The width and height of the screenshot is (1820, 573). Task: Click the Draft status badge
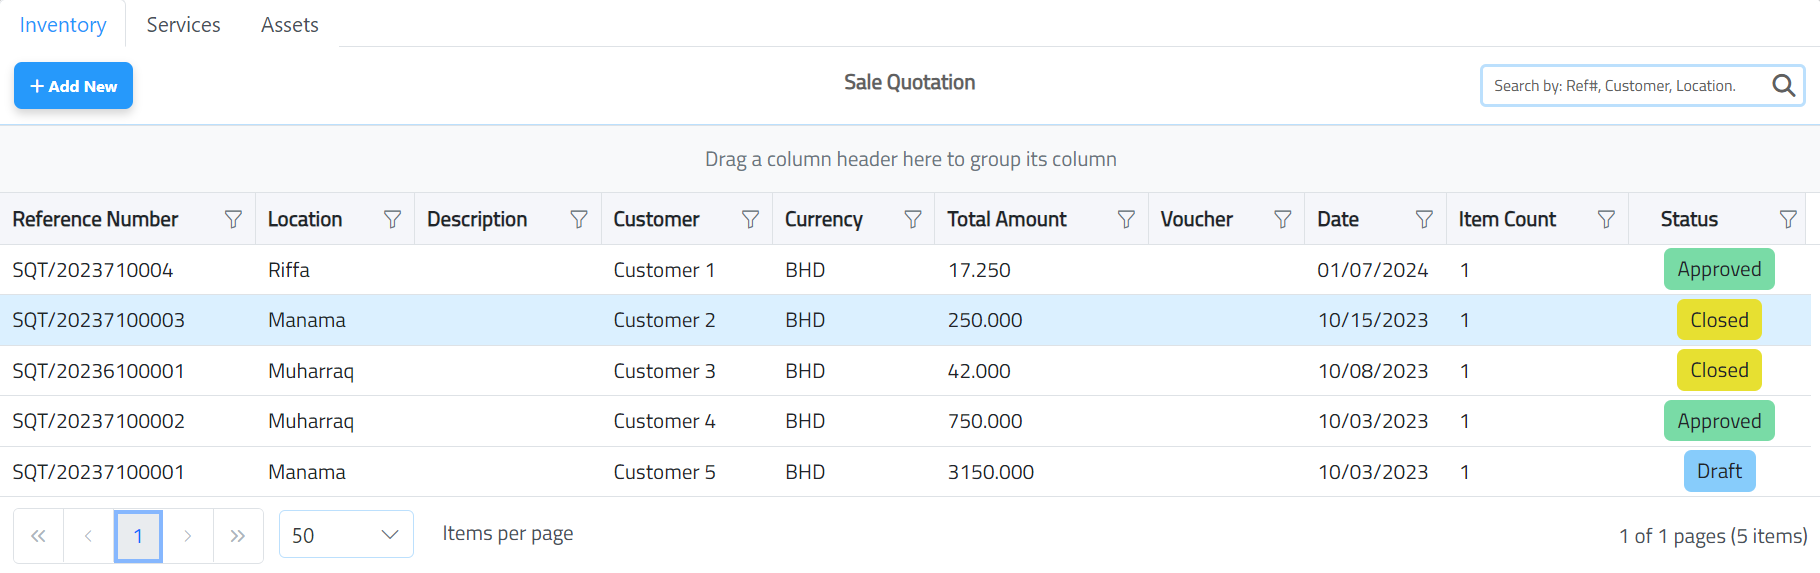click(1718, 472)
